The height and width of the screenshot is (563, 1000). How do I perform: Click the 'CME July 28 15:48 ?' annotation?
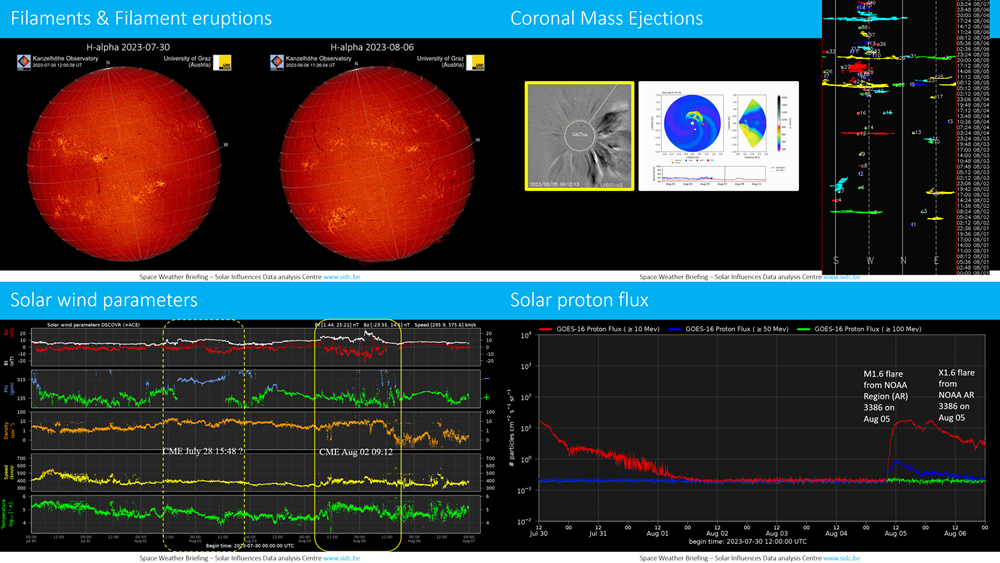click(204, 451)
